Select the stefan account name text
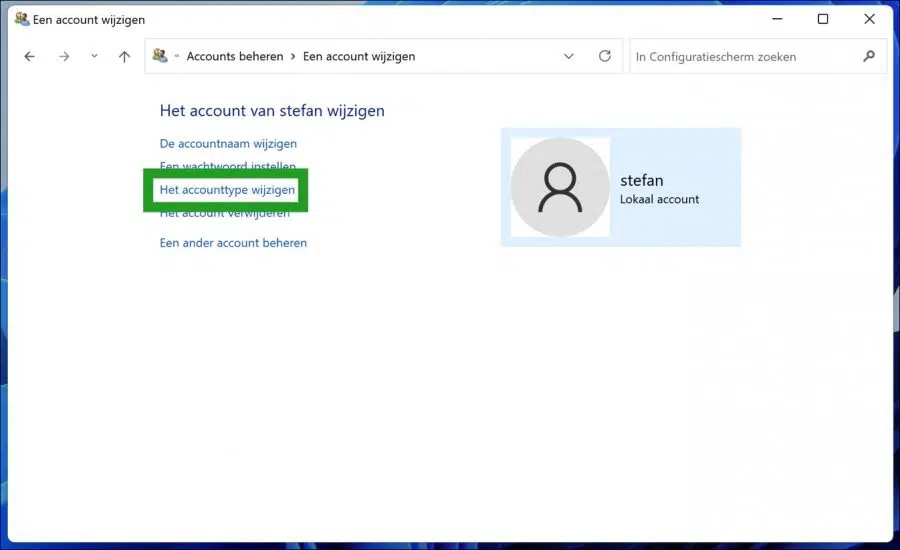Screen dimensions: 900x550 642,180
